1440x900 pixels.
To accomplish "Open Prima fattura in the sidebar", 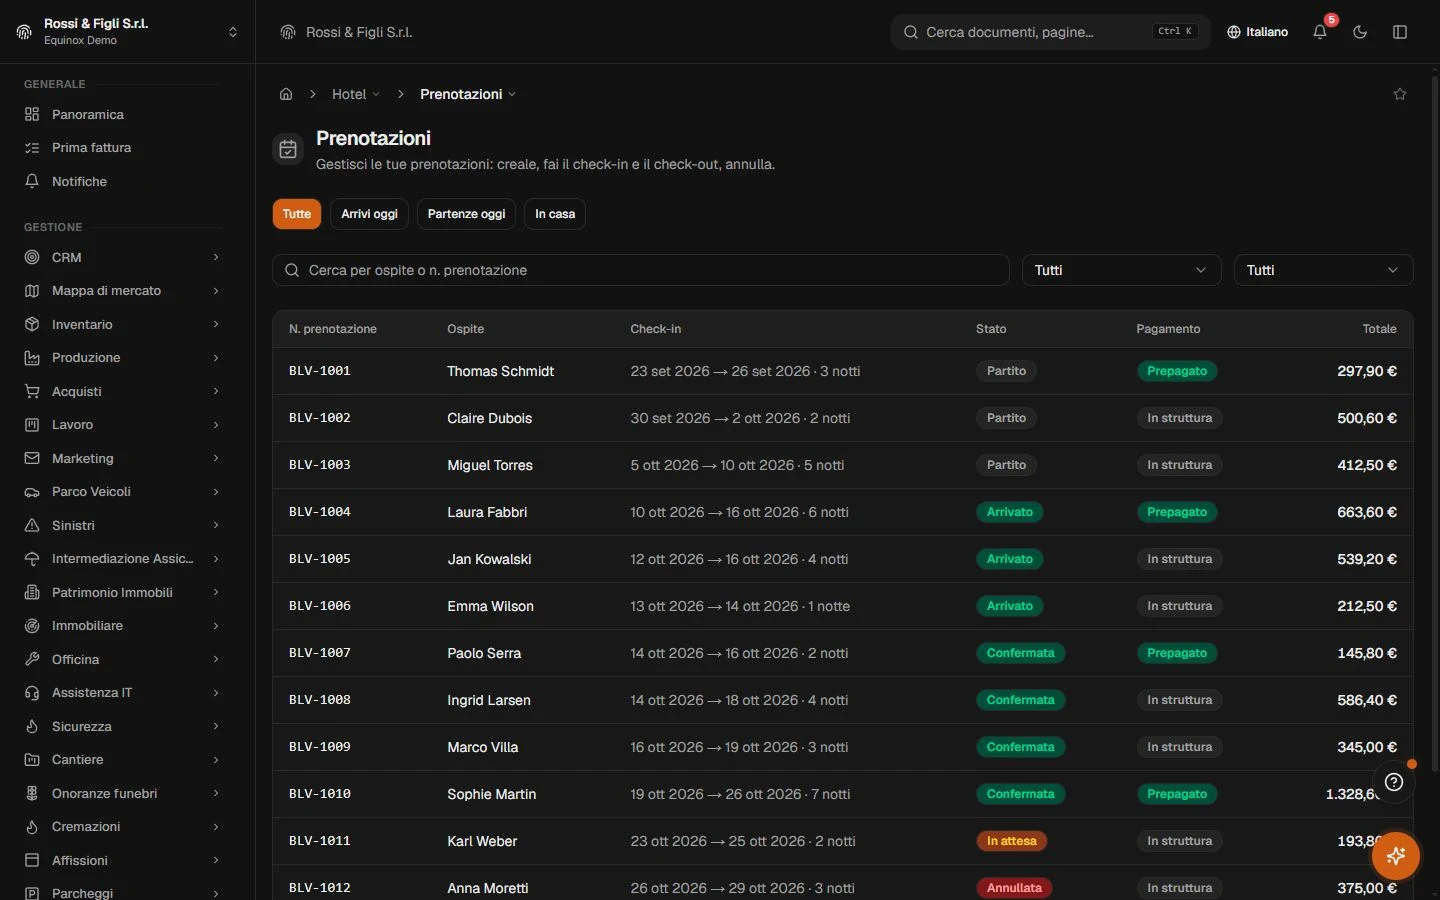I will click(122, 148).
